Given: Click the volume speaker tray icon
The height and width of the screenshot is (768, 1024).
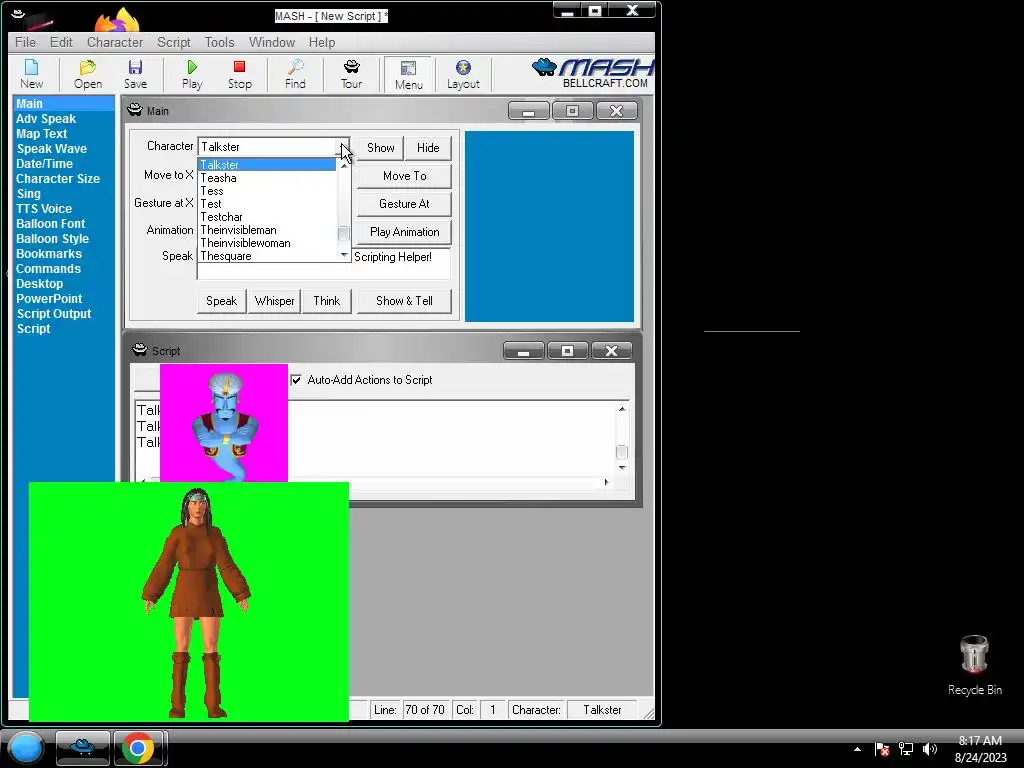Looking at the screenshot, I should [x=929, y=749].
